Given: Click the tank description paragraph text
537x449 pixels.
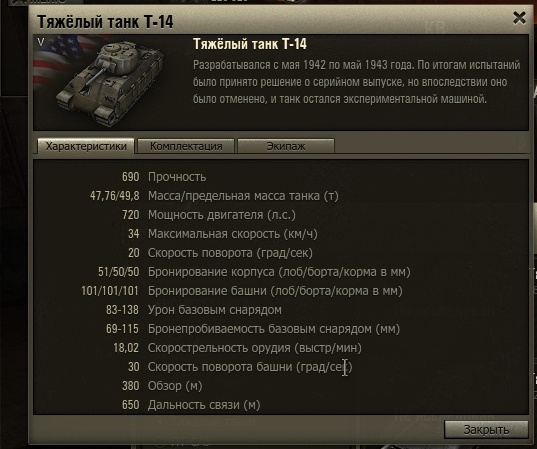Looking at the screenshot, I should point(357,82).
